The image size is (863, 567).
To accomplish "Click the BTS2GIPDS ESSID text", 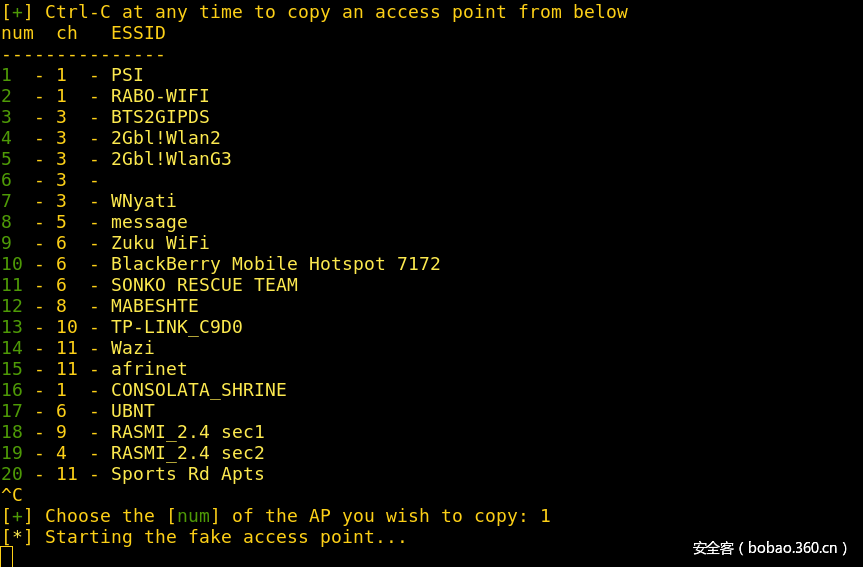I will [160, 117].
